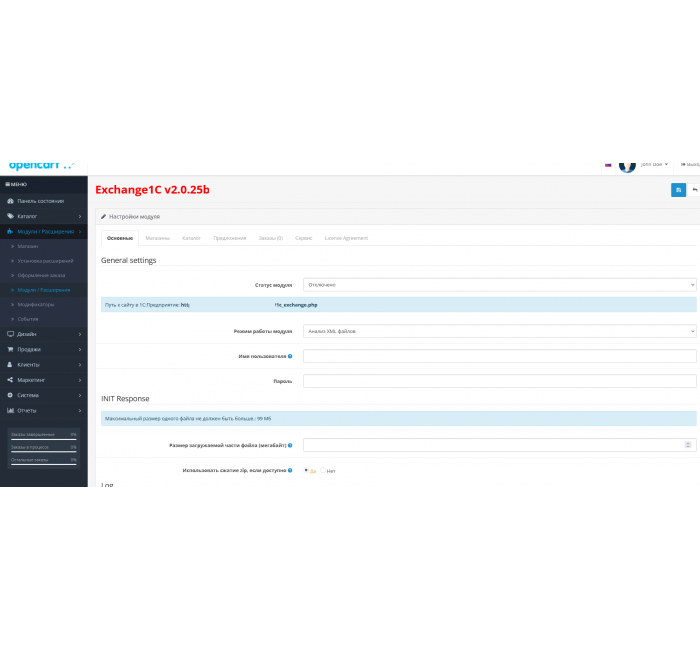Screen dimensions: 700x650
Task: Select the Да radio for zip compression
Action: (306, 470)
